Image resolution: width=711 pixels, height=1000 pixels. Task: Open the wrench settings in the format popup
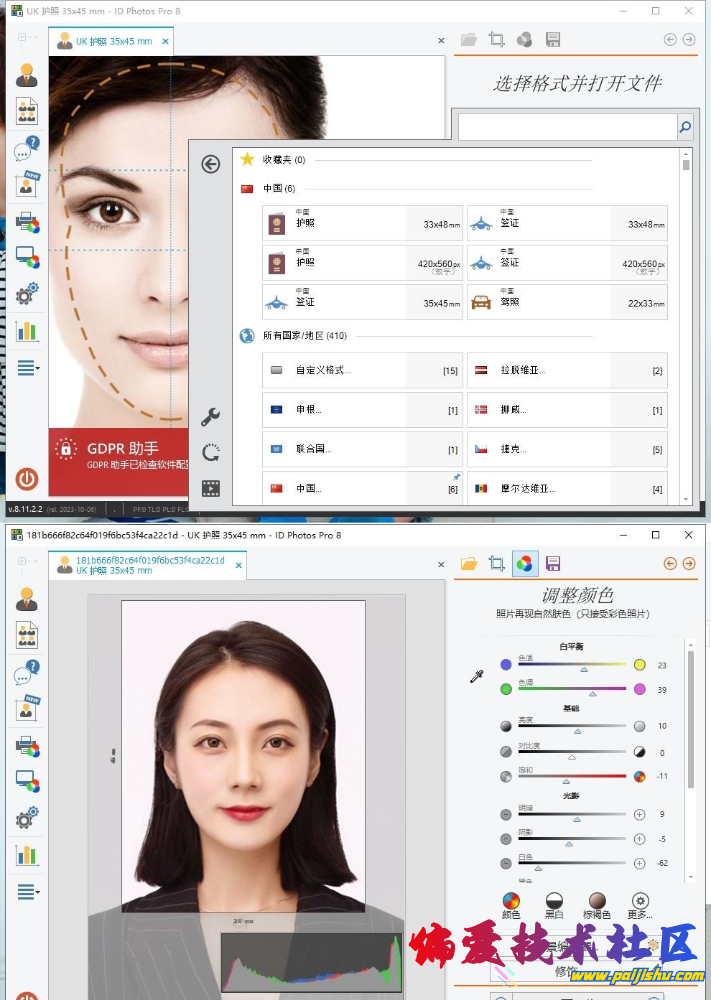210,417
